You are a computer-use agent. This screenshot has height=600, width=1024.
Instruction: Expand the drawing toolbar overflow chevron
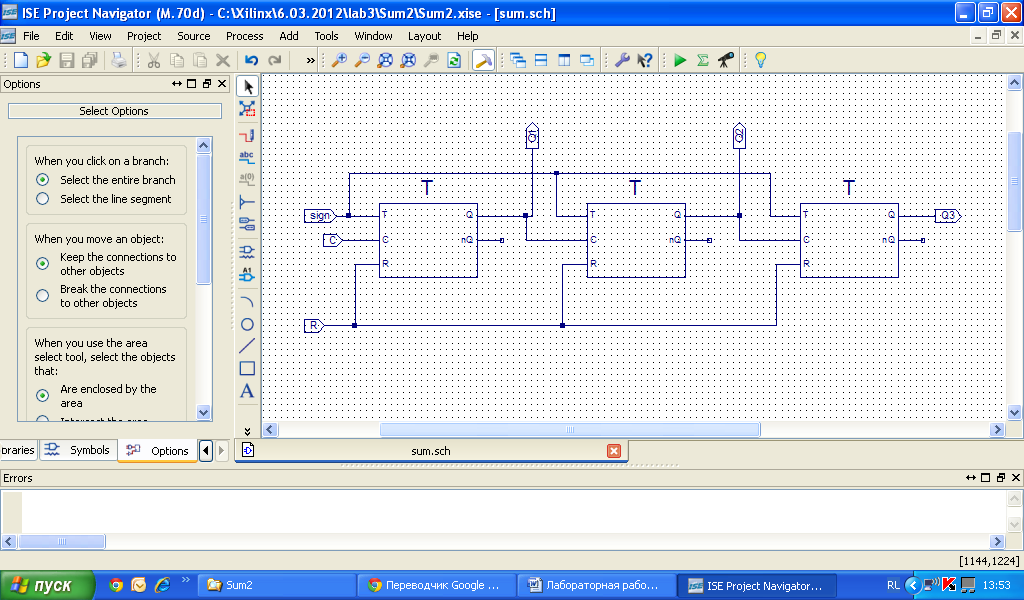tap(248, 431)
